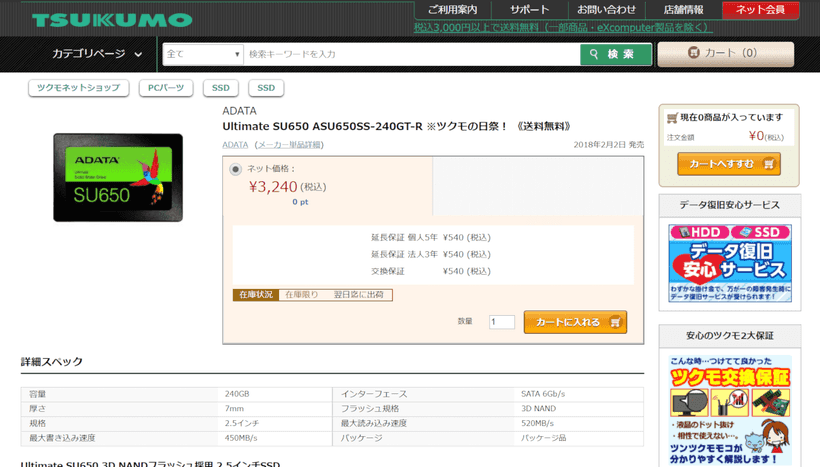820x467 pixels.
Task: Click 詳細スペック section heading
Action: pos(52,362)
